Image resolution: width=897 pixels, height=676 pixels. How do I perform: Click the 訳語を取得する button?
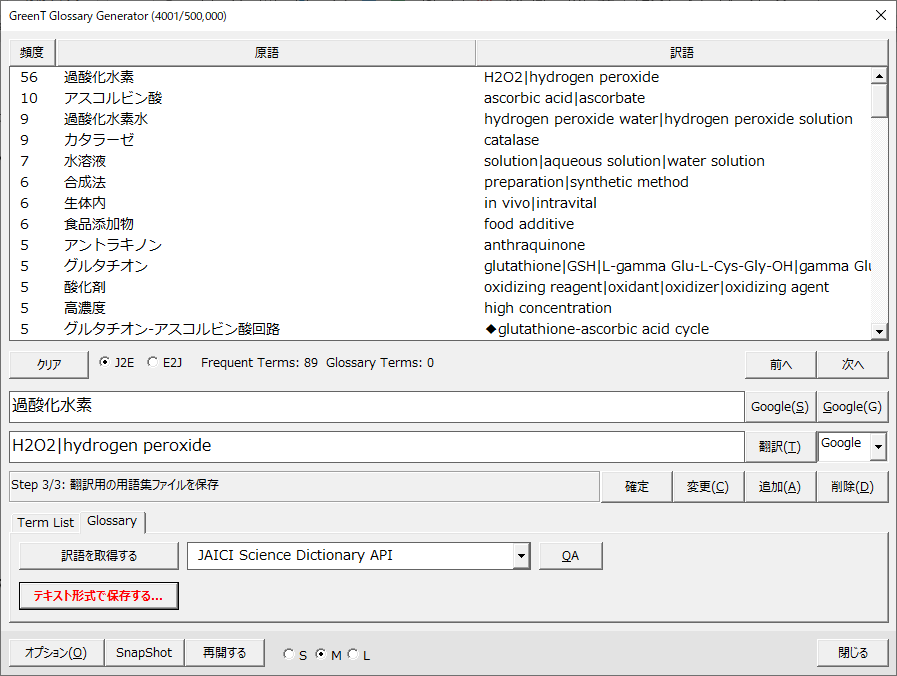click(x=99, y=556)
